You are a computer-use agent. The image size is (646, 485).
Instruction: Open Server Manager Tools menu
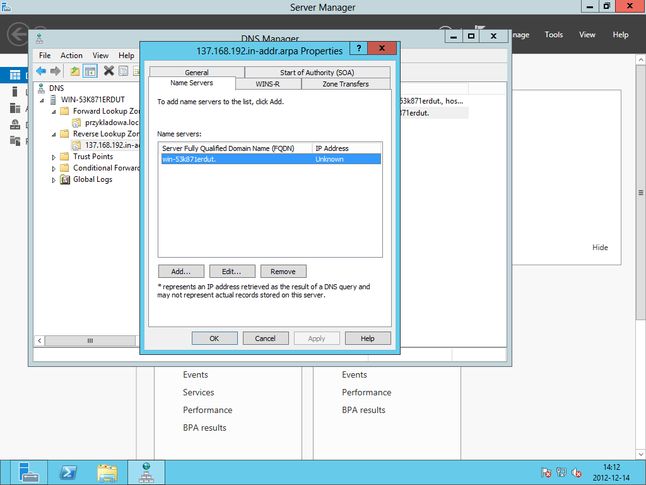tap(553, 35)
